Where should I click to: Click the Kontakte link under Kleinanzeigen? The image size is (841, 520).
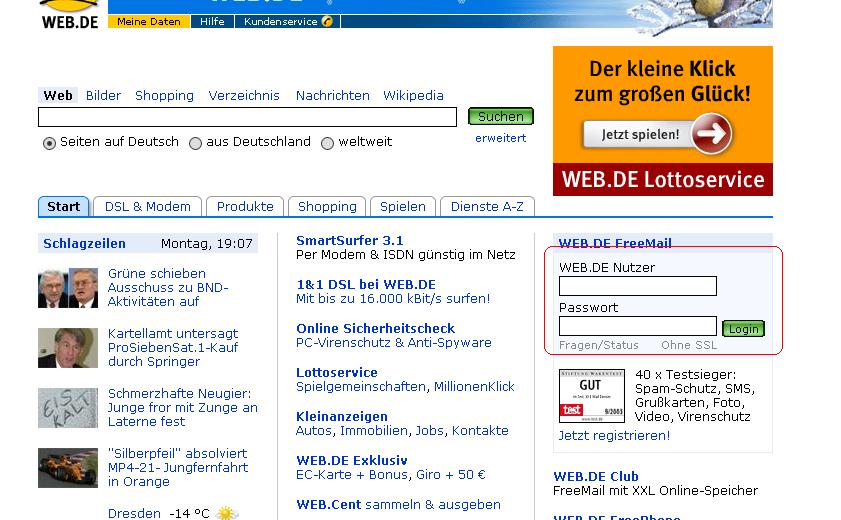pyautogui.click(x=480, y=430)
